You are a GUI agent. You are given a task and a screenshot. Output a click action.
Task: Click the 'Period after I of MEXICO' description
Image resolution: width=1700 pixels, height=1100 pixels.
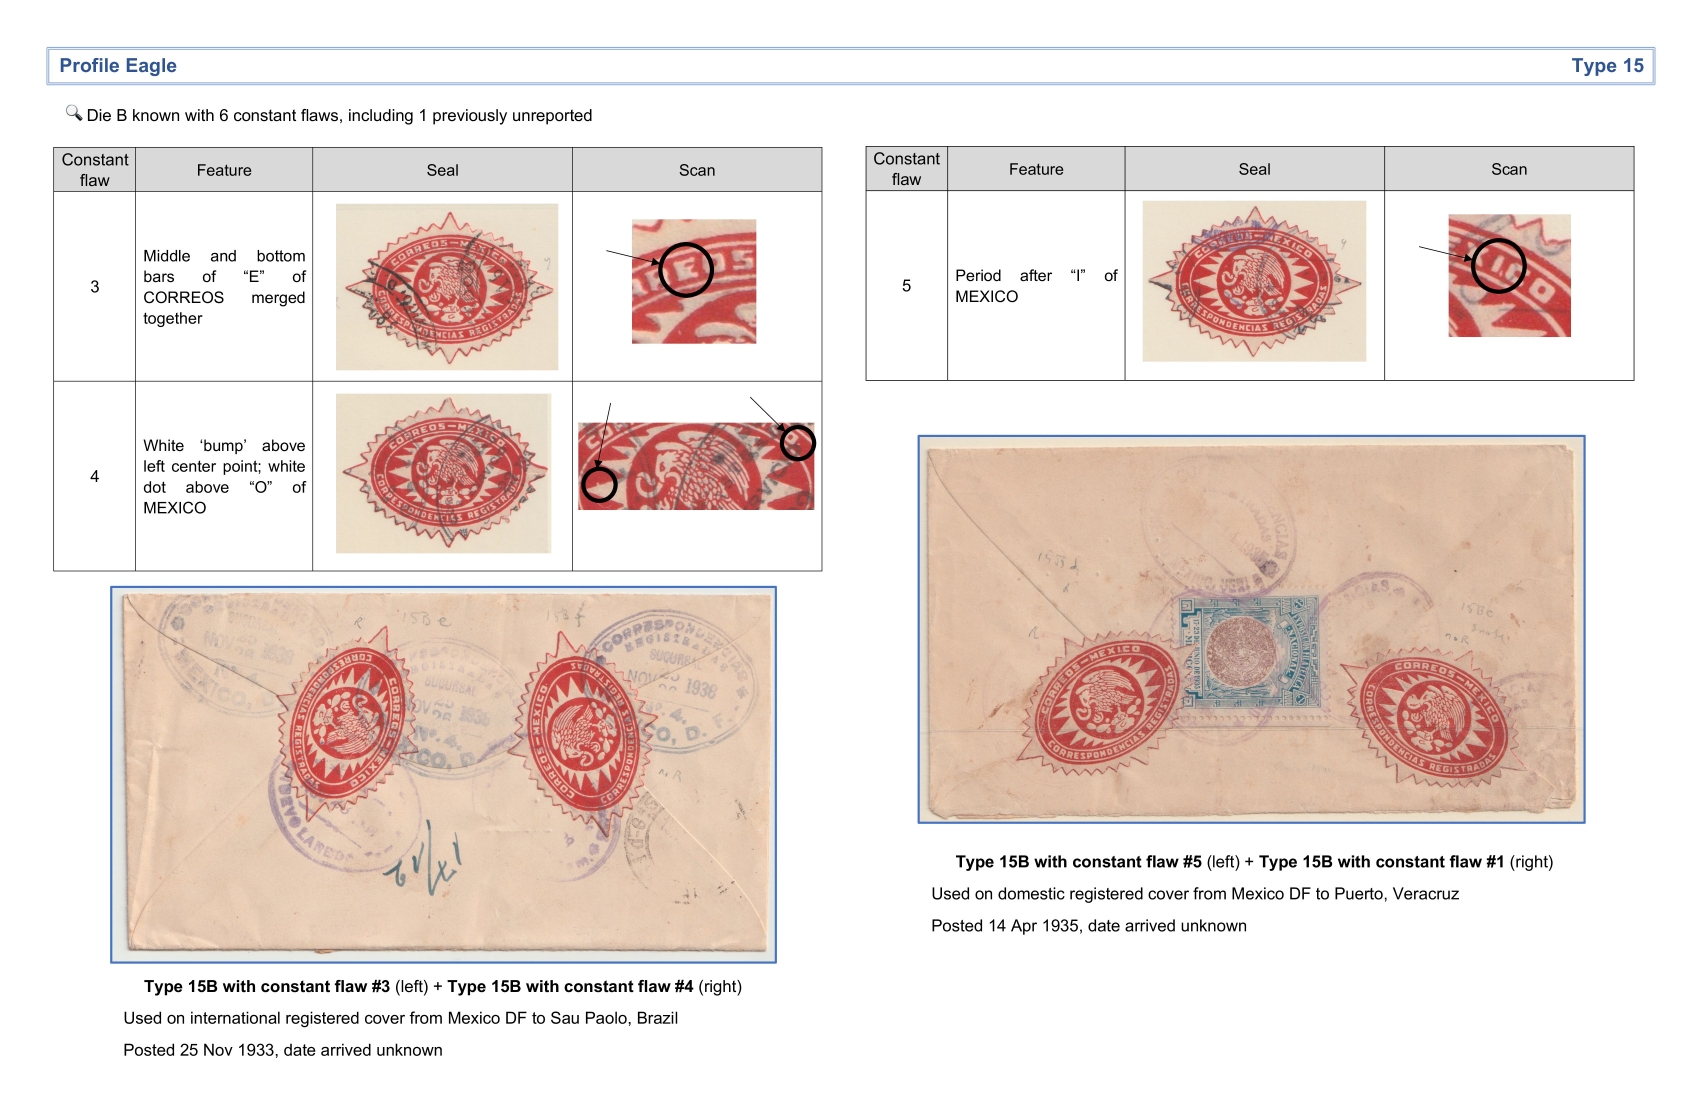click(x=1035, y=286)
